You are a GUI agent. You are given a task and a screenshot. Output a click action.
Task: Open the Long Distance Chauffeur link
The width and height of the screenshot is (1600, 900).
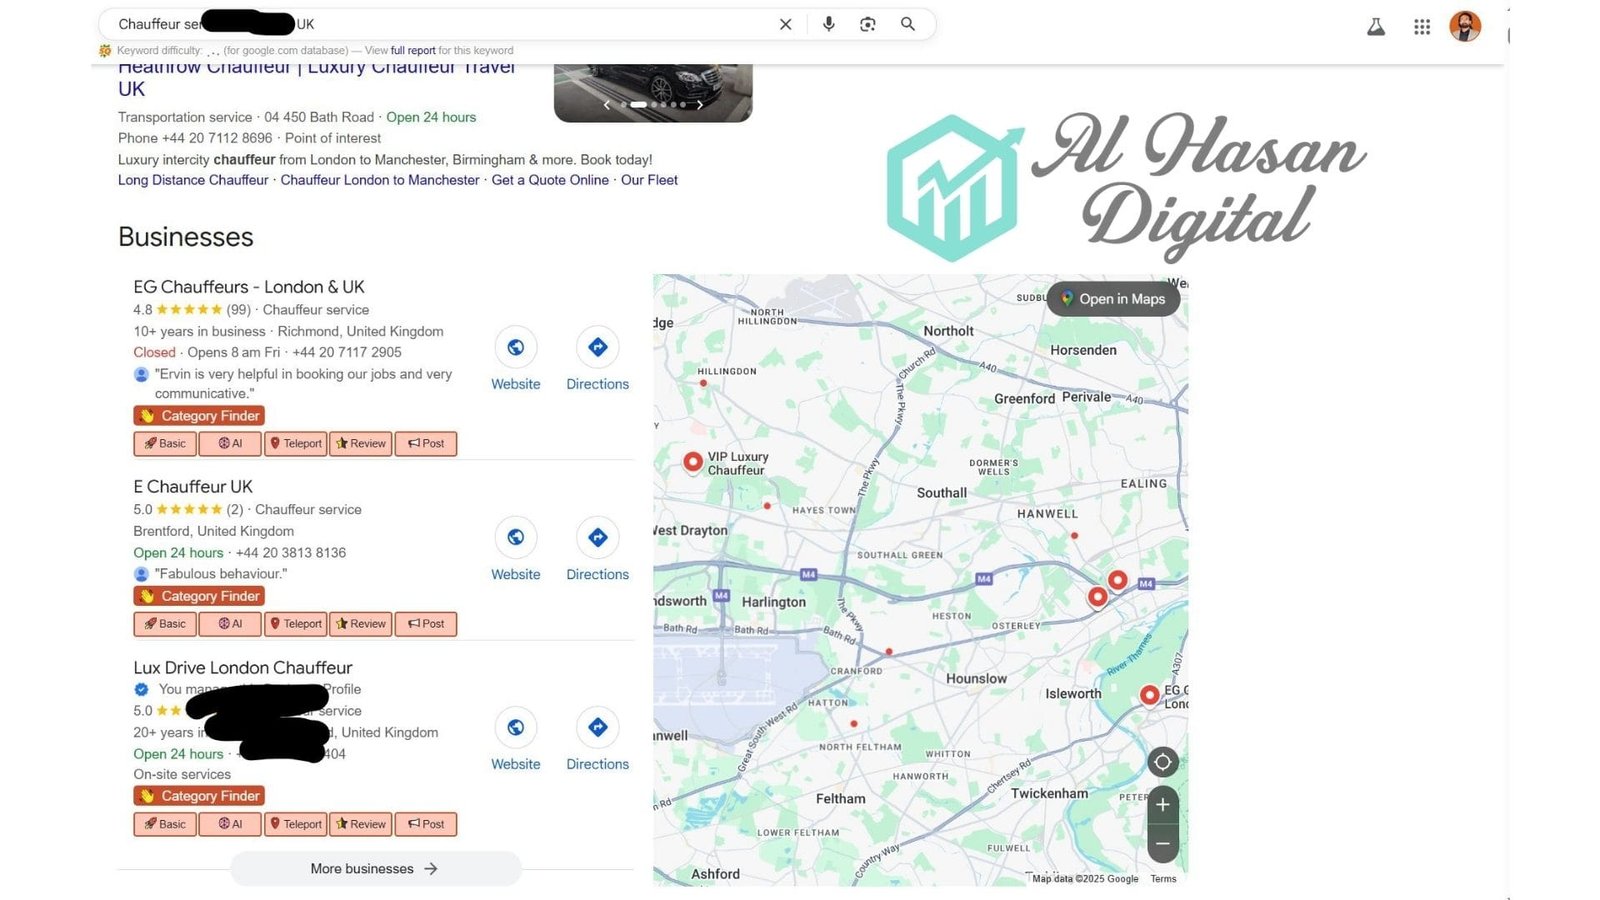[193, 180]
